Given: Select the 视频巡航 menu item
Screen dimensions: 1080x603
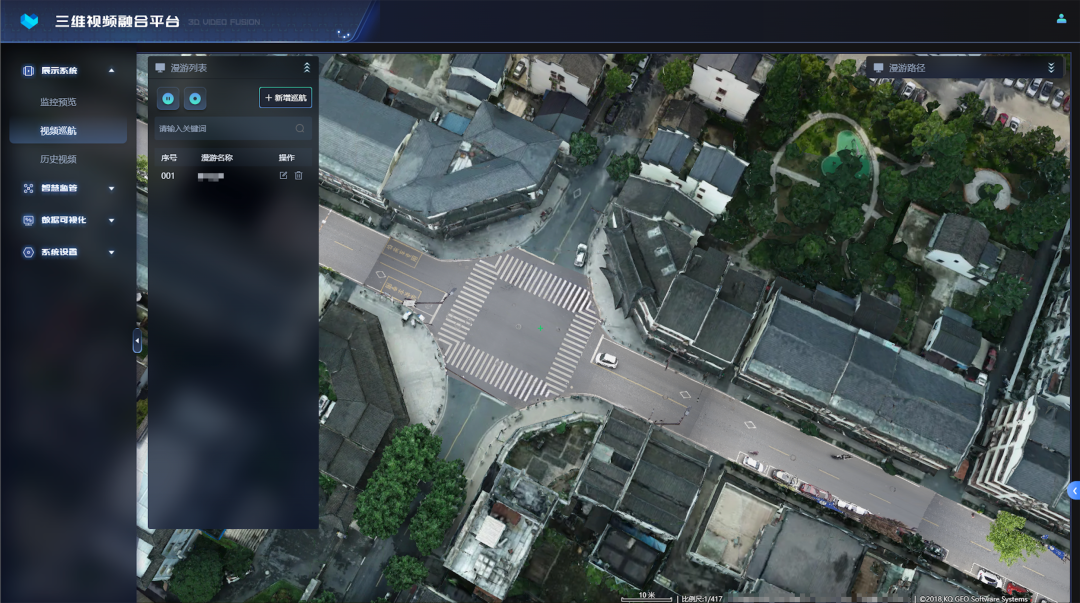Looking at the screenshot, I should [58, 131].
